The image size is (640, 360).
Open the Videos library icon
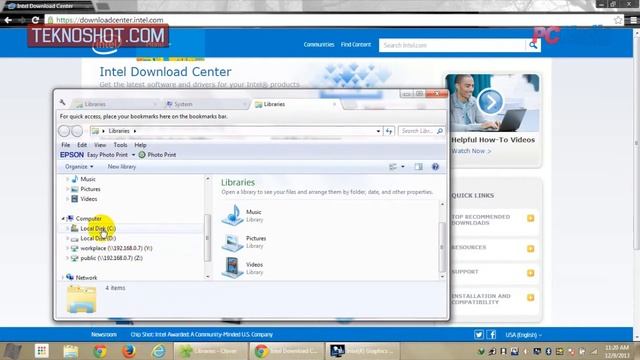[233, 268]
